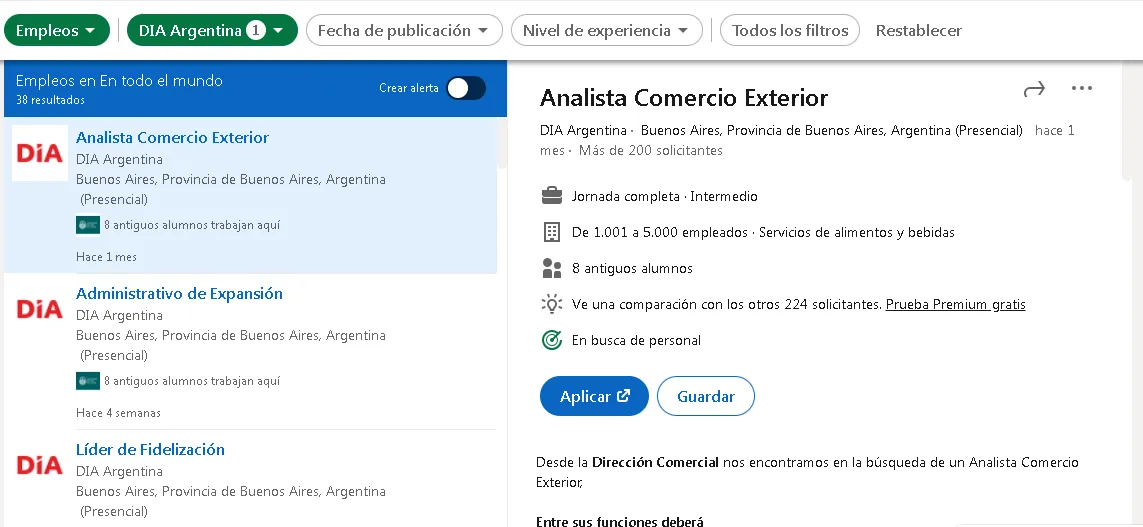Click DIA logo next to Líder de Fidelización
Viewport: 1143px width, 527px height.
click(x=40, y=465)
